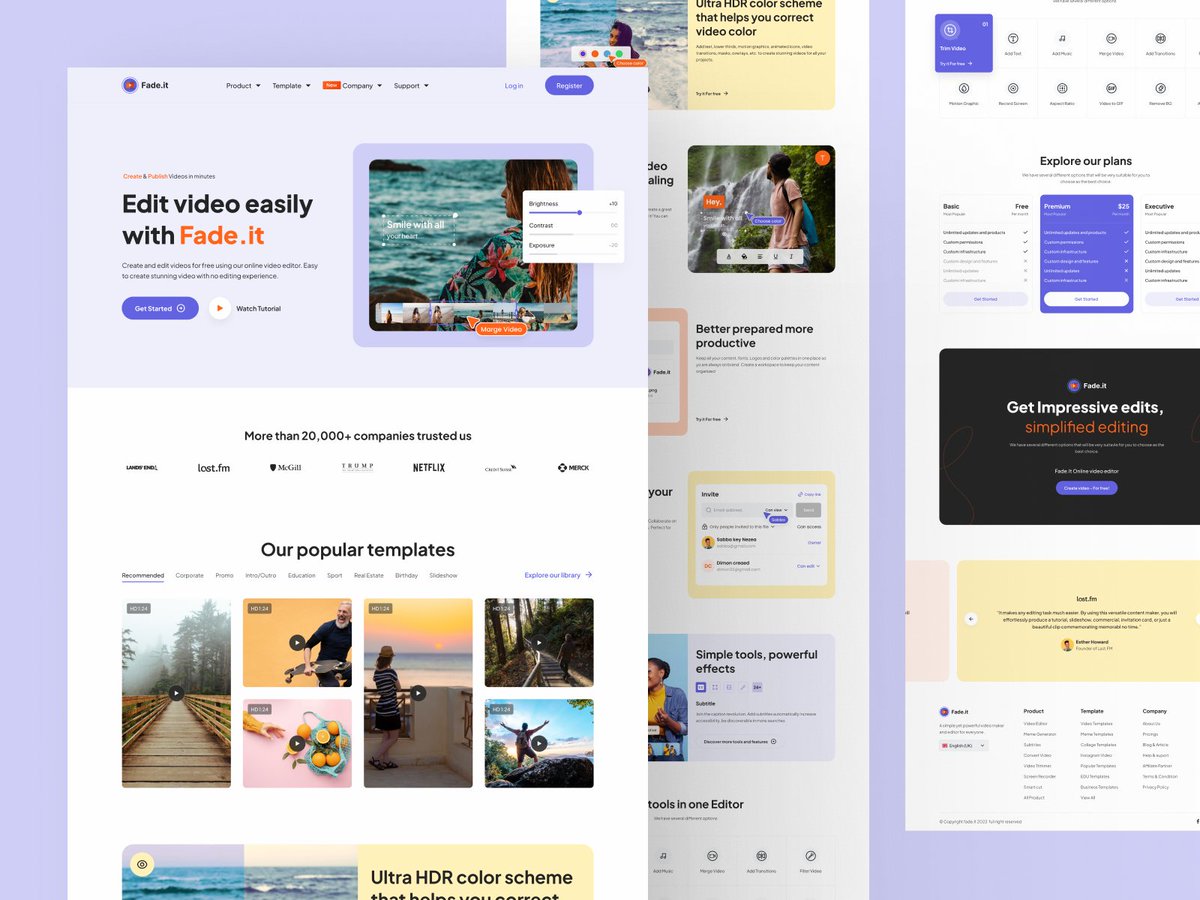This screenshot has width=1200, height=900.
Task: Click the Log in link
Action: (x=514, y=86)
